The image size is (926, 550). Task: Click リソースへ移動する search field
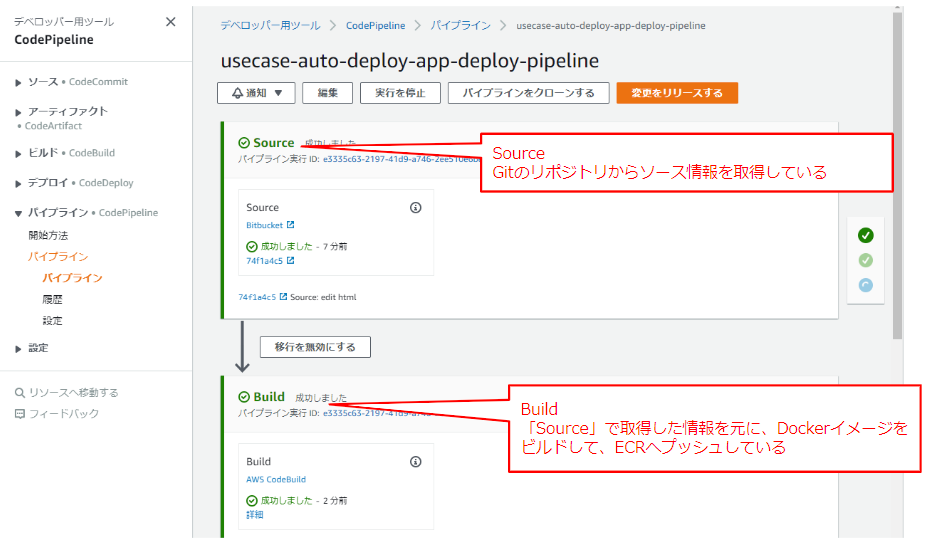pyautogui.click(x=74, y=393)
